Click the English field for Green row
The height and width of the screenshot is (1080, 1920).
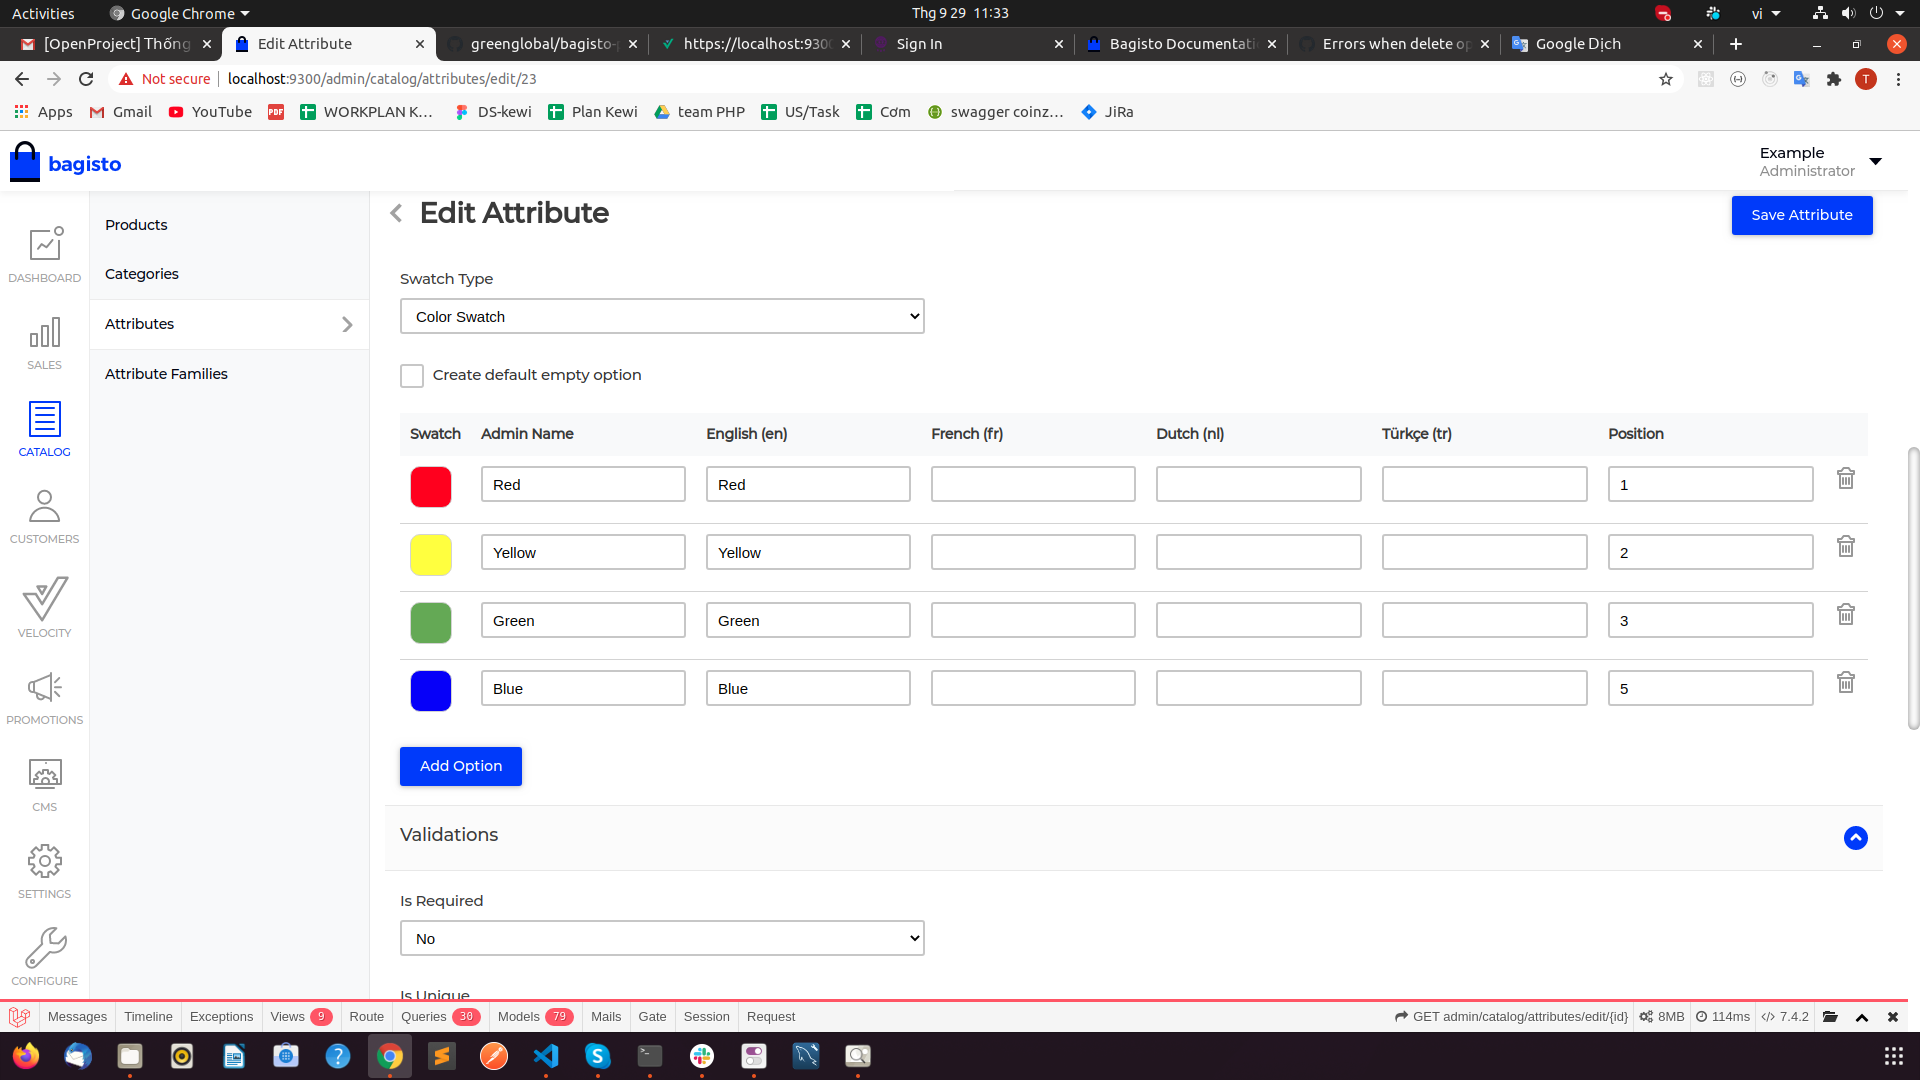pyautogui.click(x=808, y=621)
